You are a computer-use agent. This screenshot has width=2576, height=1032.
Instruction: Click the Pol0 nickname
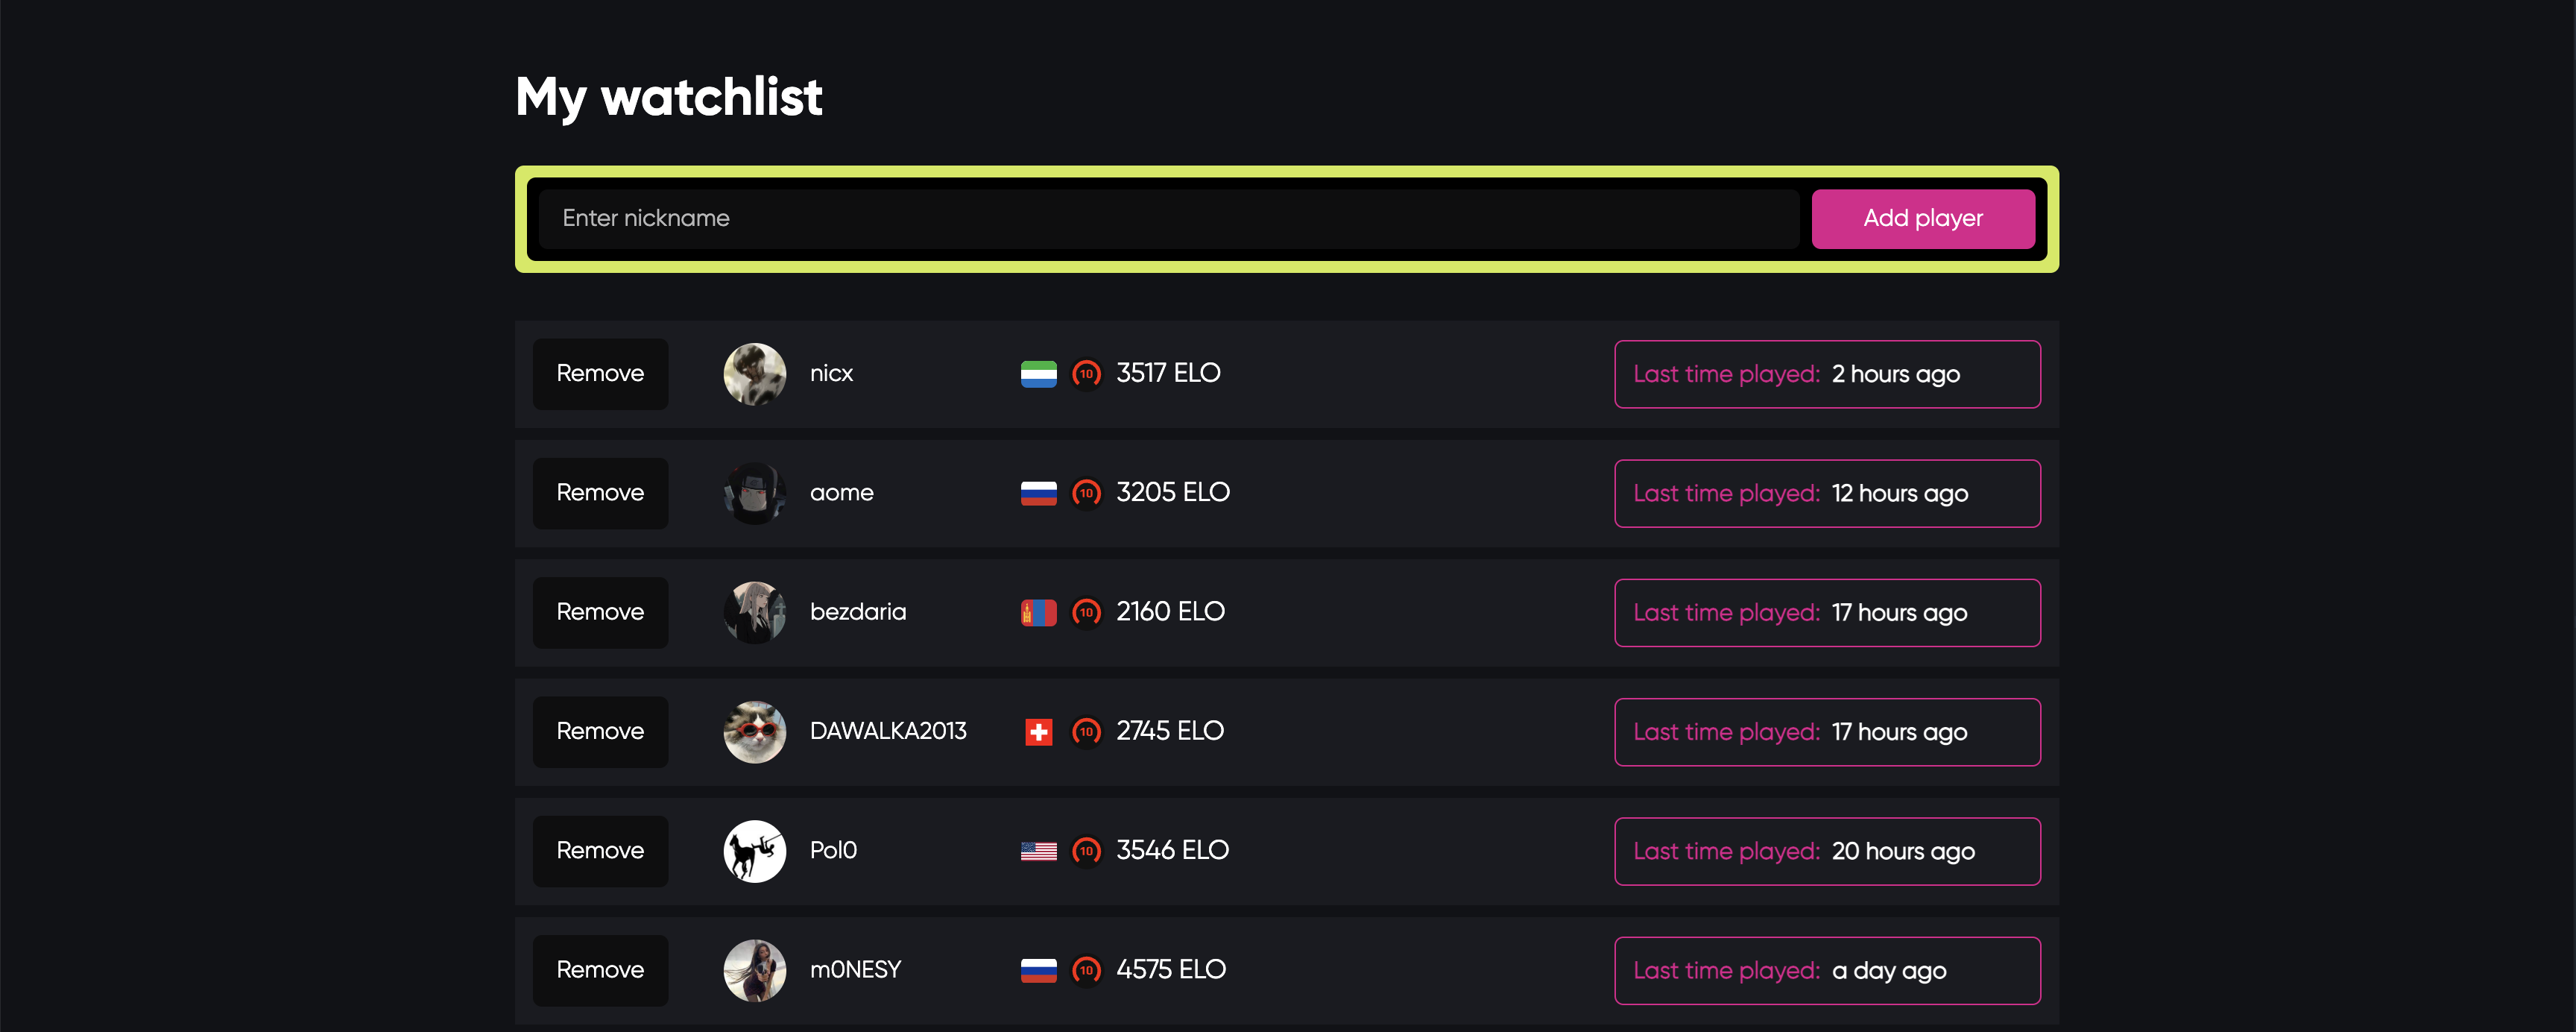coord(832,850)
